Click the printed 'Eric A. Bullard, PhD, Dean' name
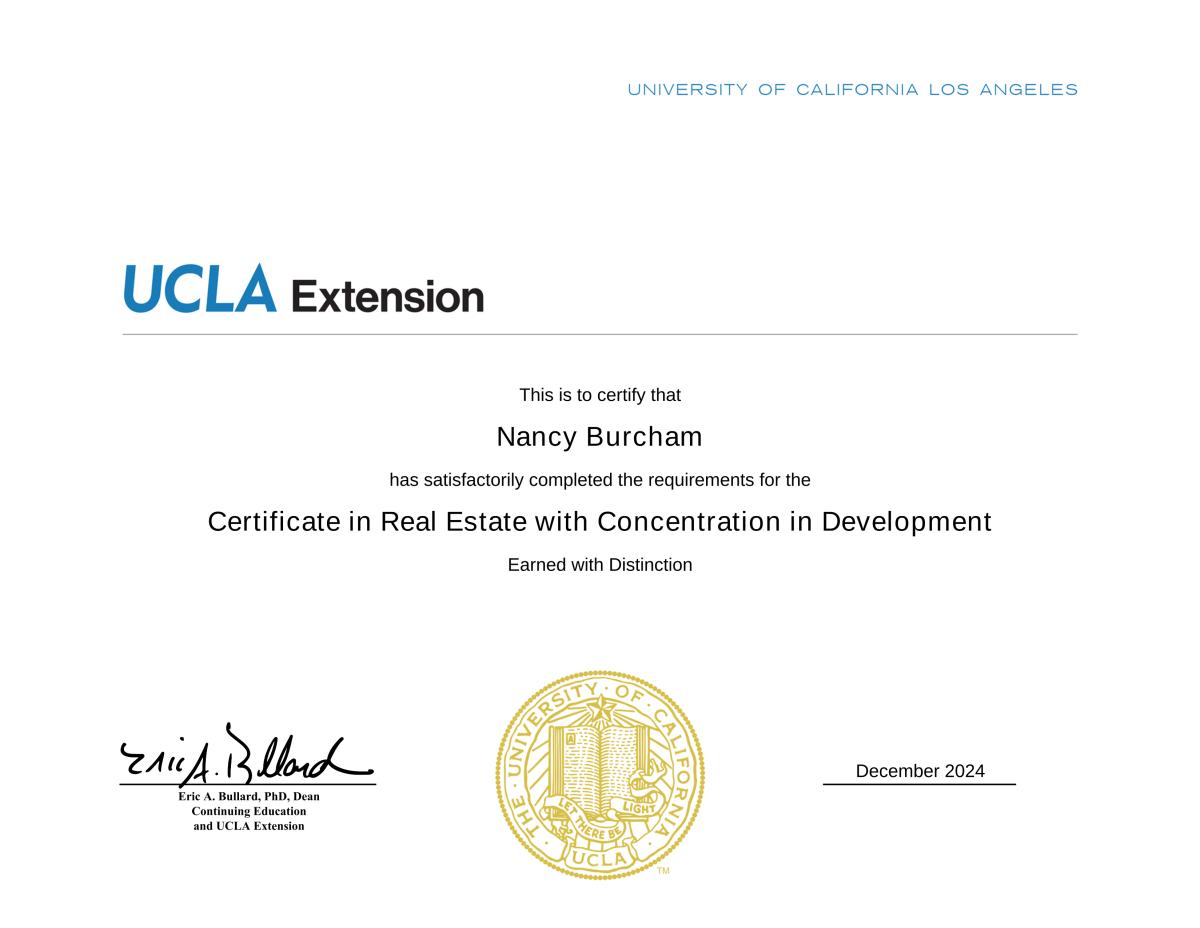 coord(249,797)
